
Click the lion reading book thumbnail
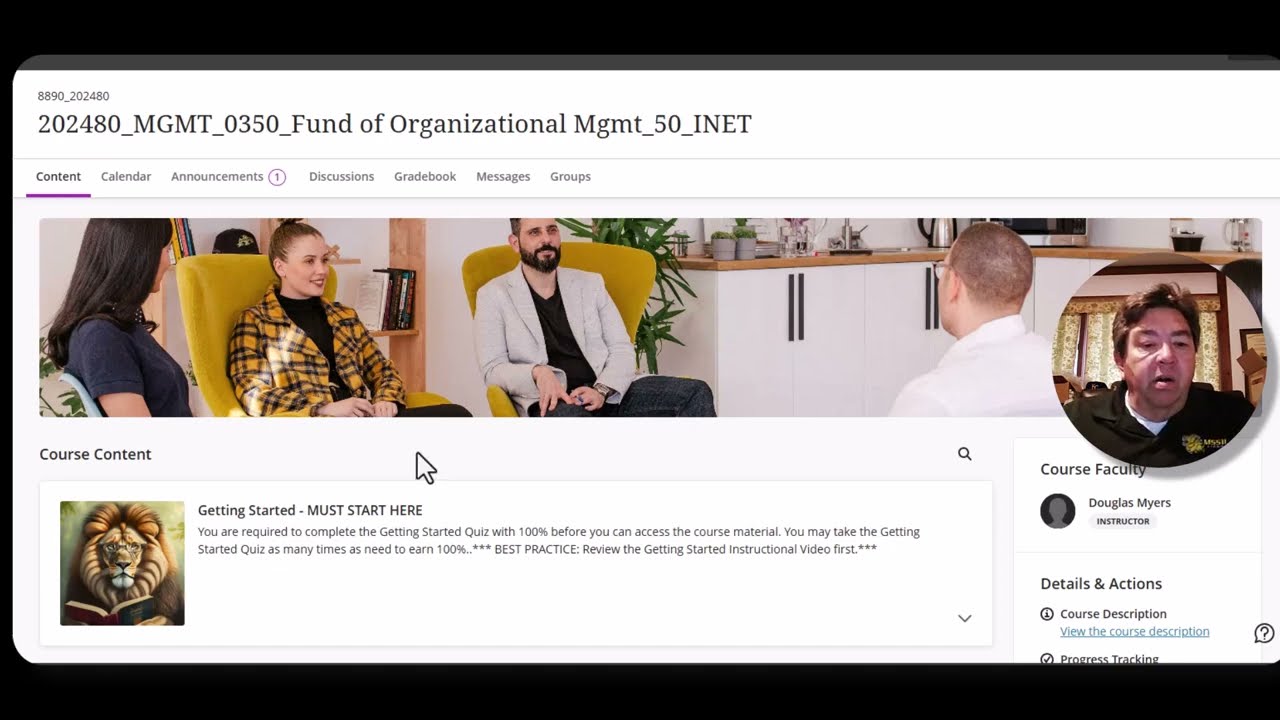coord(122,563)
